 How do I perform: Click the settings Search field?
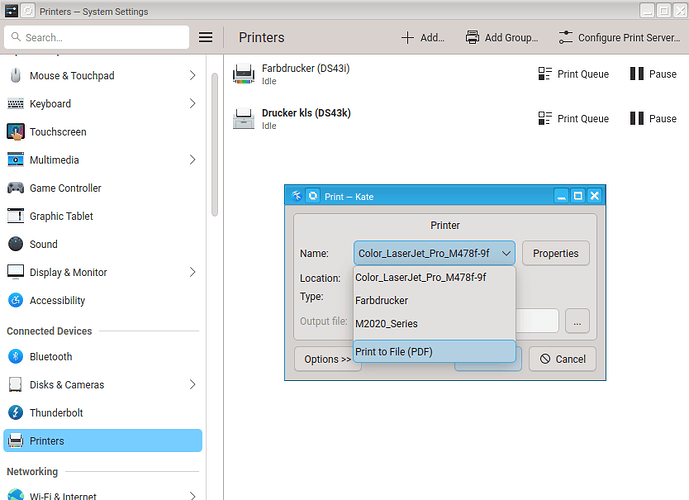(x=97, y=38)
